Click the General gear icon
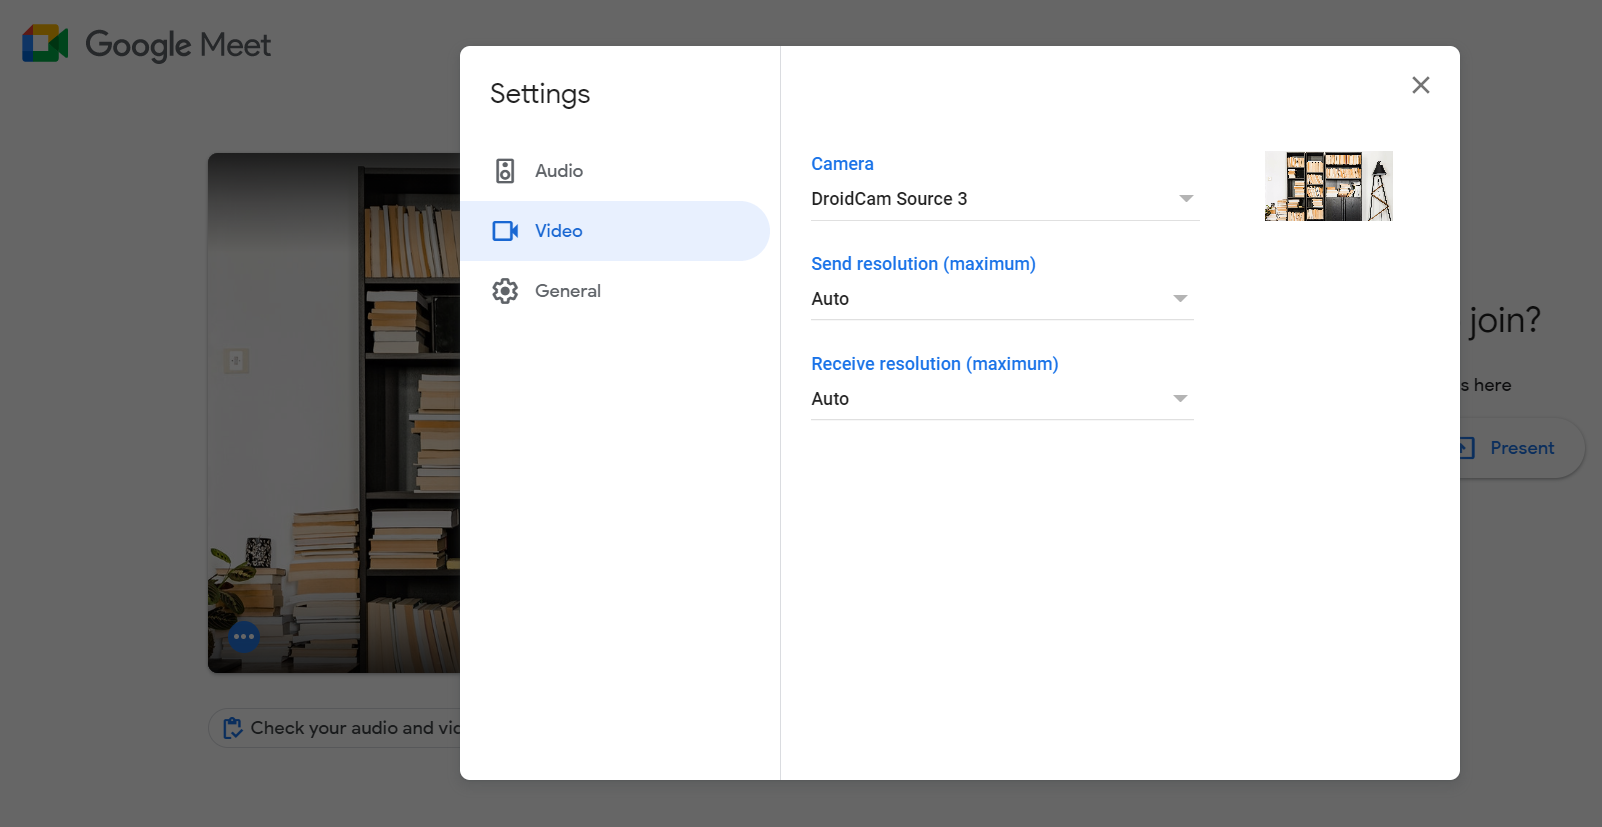Image resolution: width=1602 pixels, height=827 pixels. tap(505, 291)
